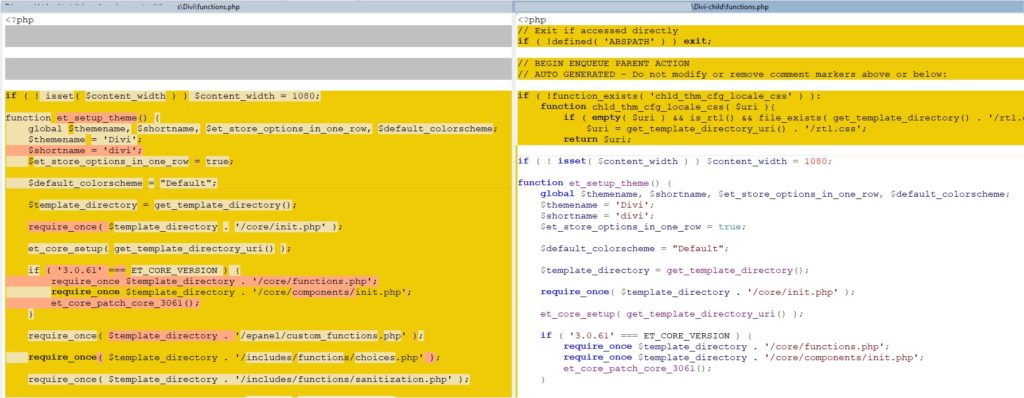Click left pane 'function et_setup_theme() {' line
The image size is (1024, 398).
coord(82,118)
